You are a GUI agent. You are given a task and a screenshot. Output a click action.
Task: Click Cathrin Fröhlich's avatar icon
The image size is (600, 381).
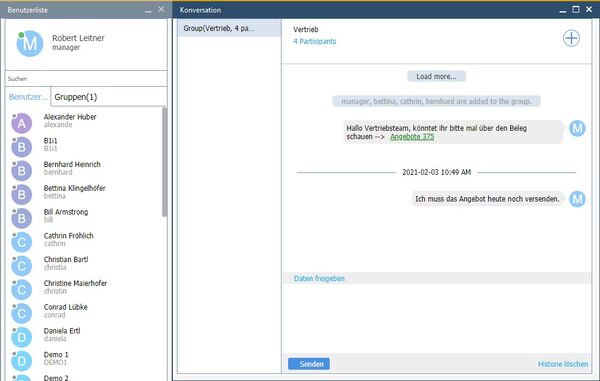point(21,242)
